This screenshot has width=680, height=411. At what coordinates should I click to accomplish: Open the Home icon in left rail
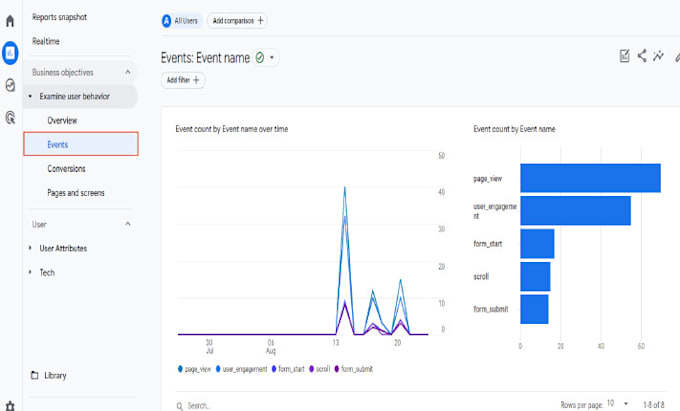point(10,20)
